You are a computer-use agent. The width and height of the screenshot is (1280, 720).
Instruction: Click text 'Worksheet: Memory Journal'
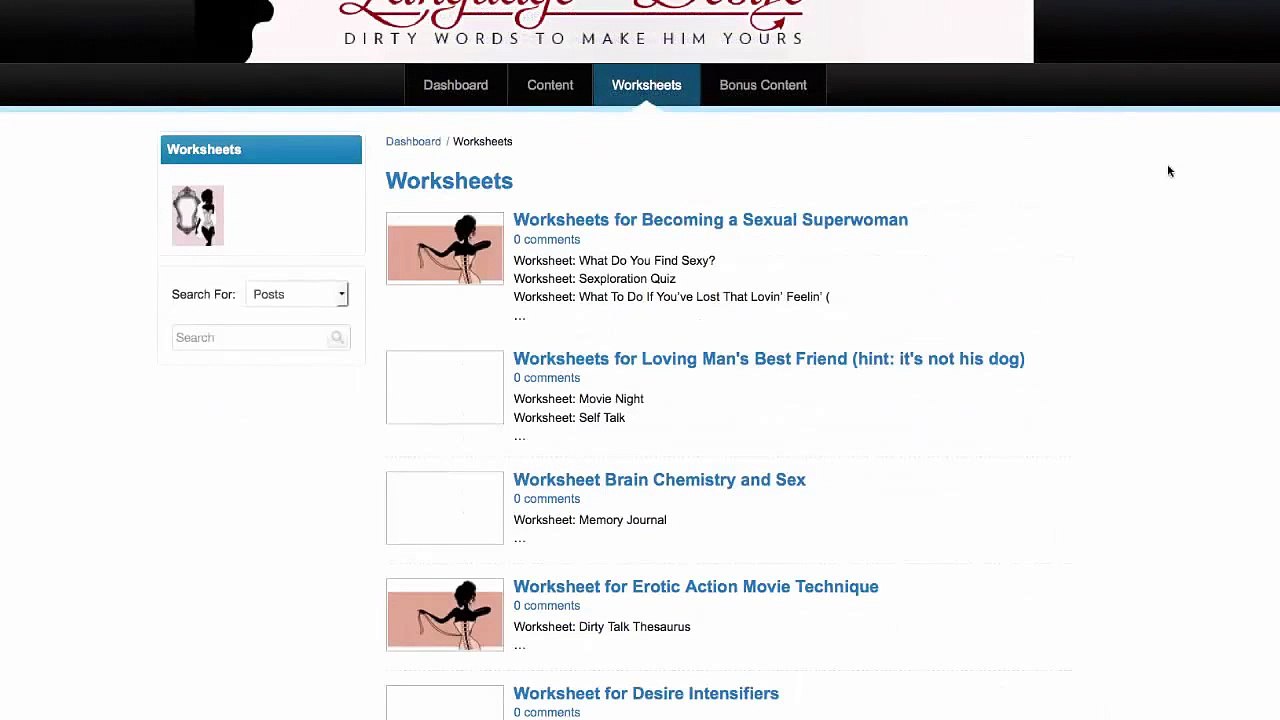tap(590, 520)
